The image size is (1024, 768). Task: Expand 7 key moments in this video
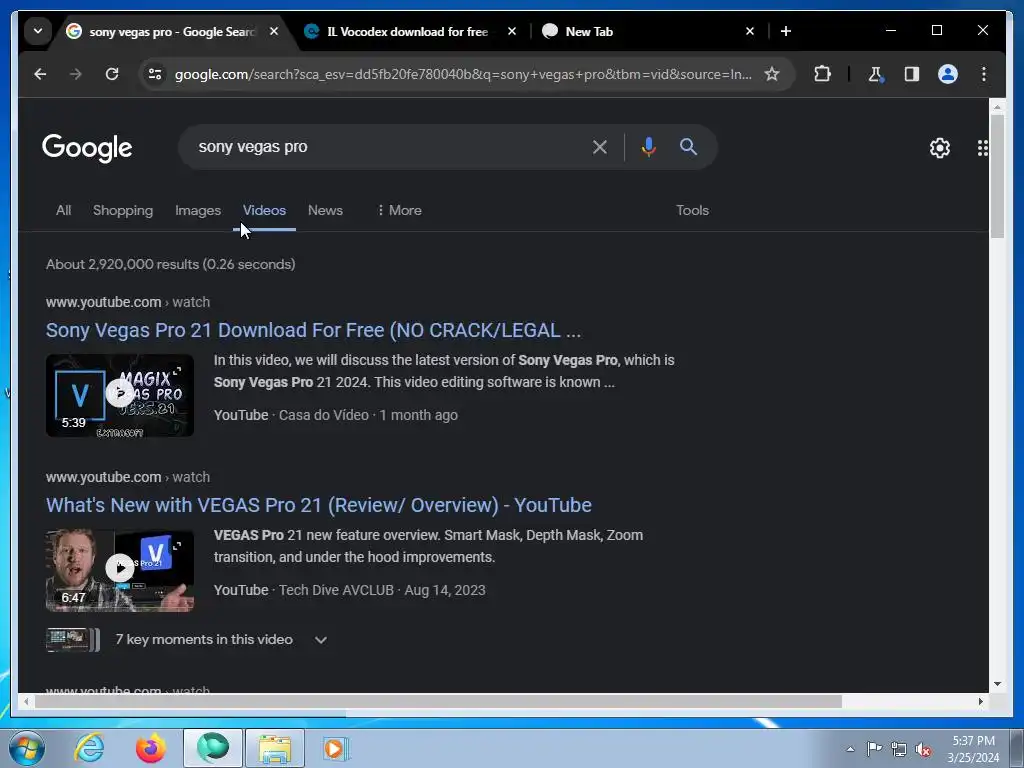pyautogui.click(x=321, y=640)
